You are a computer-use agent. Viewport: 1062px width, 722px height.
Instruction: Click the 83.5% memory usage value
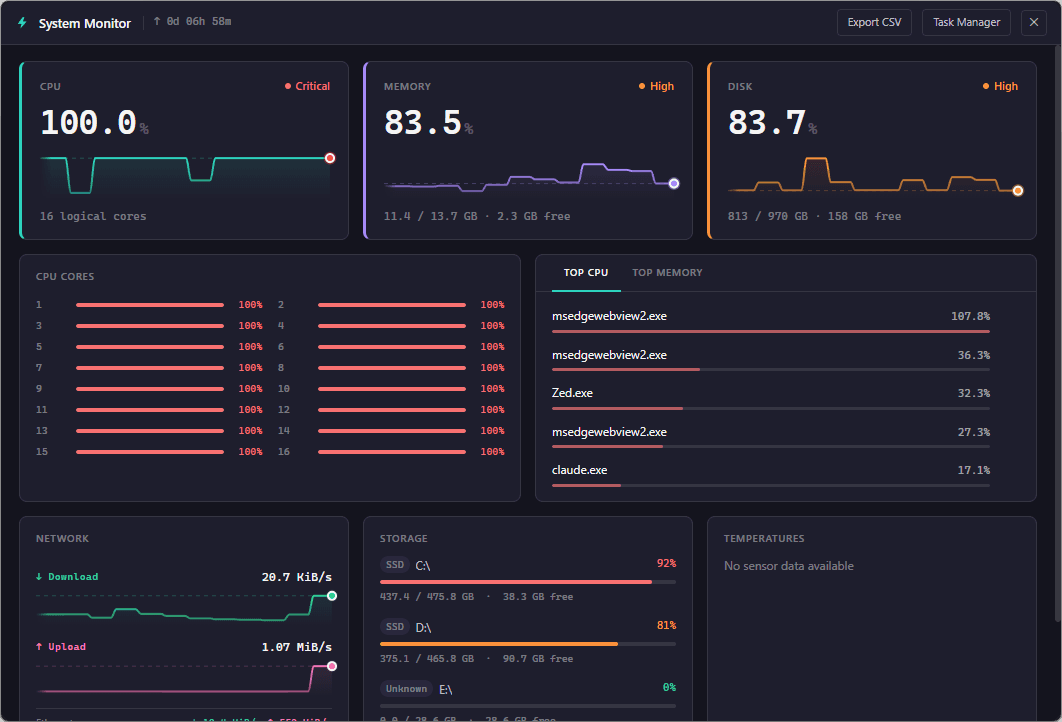428,123
